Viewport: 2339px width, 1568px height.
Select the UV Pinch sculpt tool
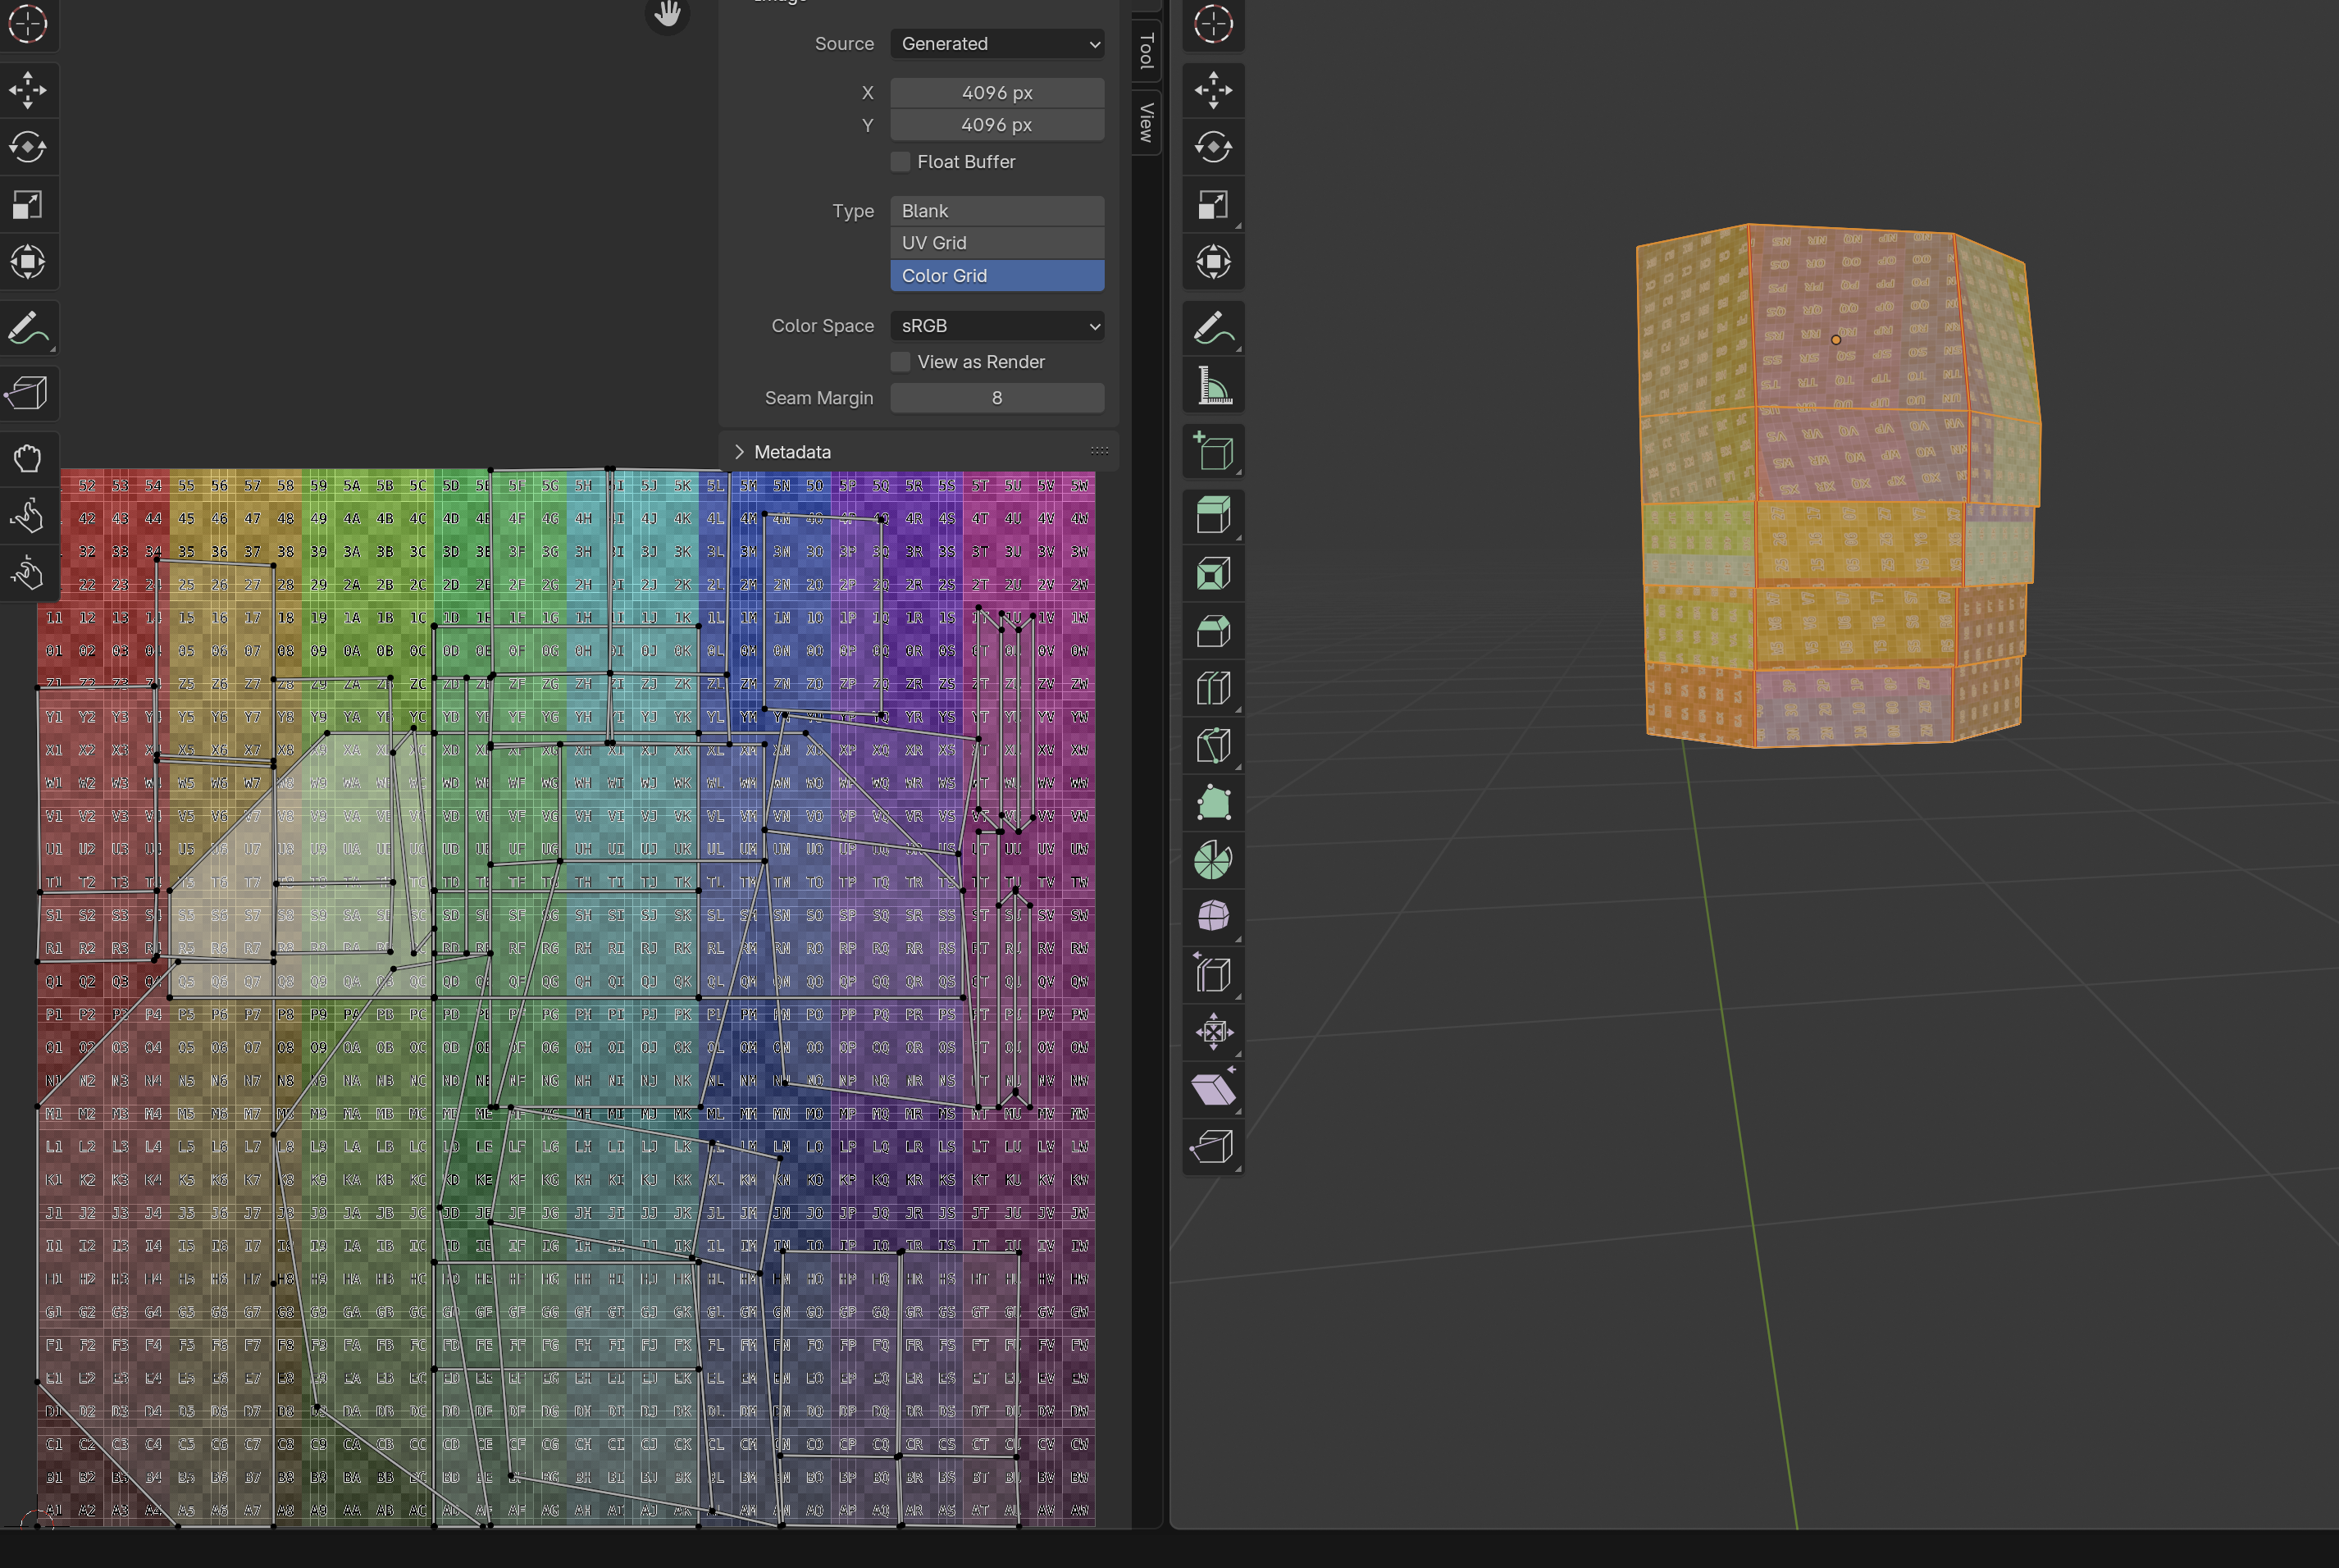click(x=27, y=573)
